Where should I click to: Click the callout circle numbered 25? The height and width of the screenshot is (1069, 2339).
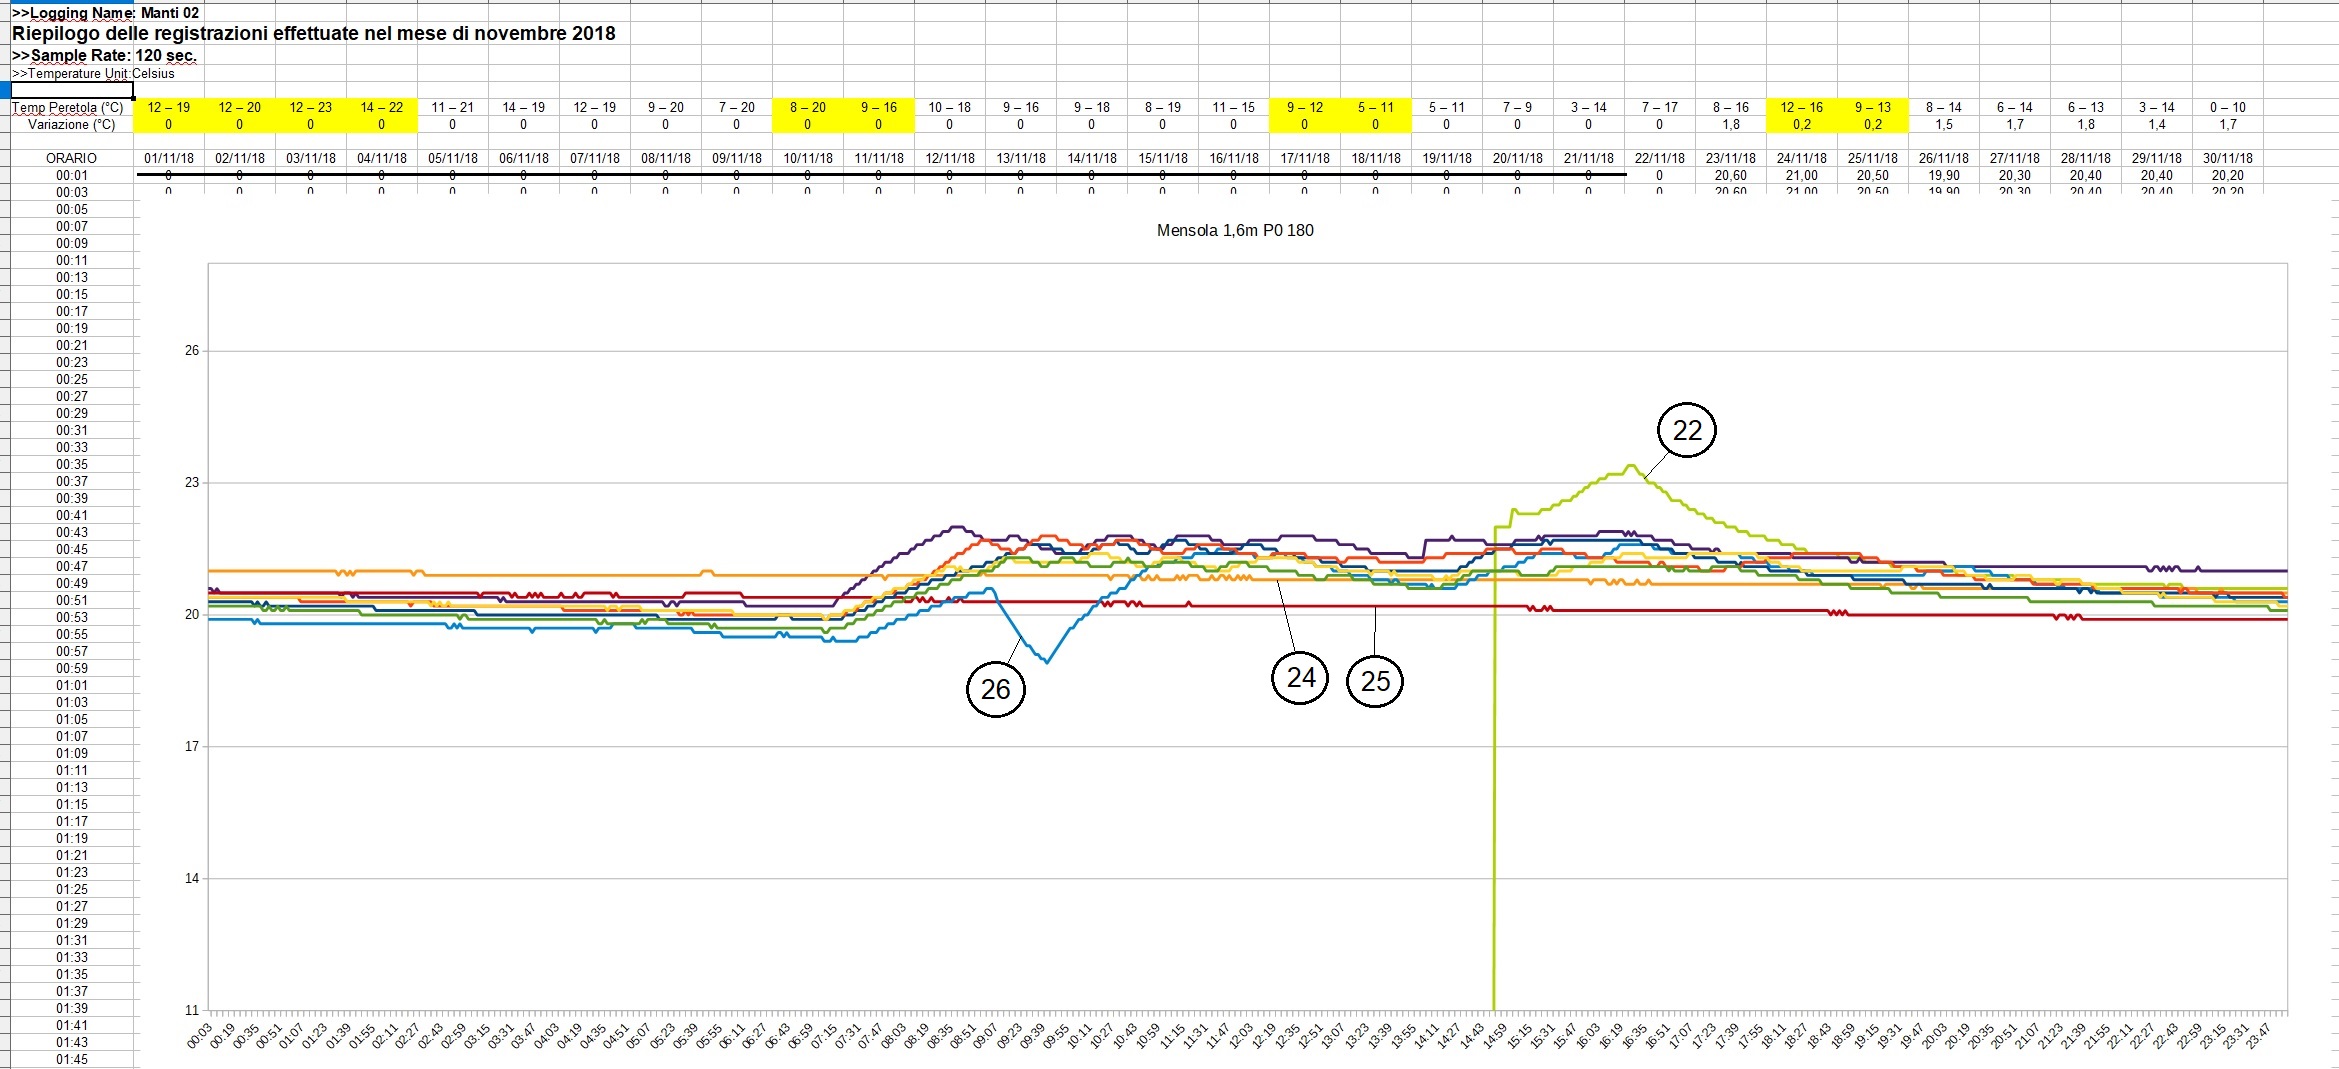1375,681
